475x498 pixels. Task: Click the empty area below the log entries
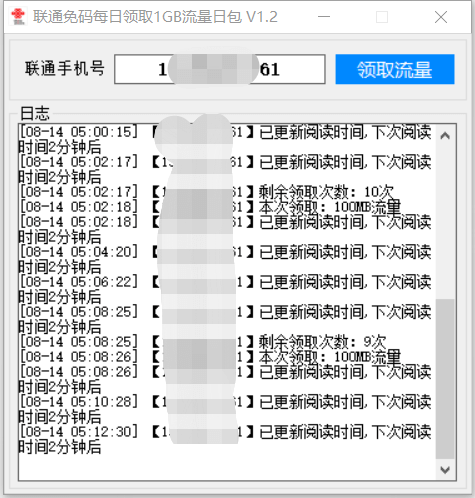tap(227, 467)
